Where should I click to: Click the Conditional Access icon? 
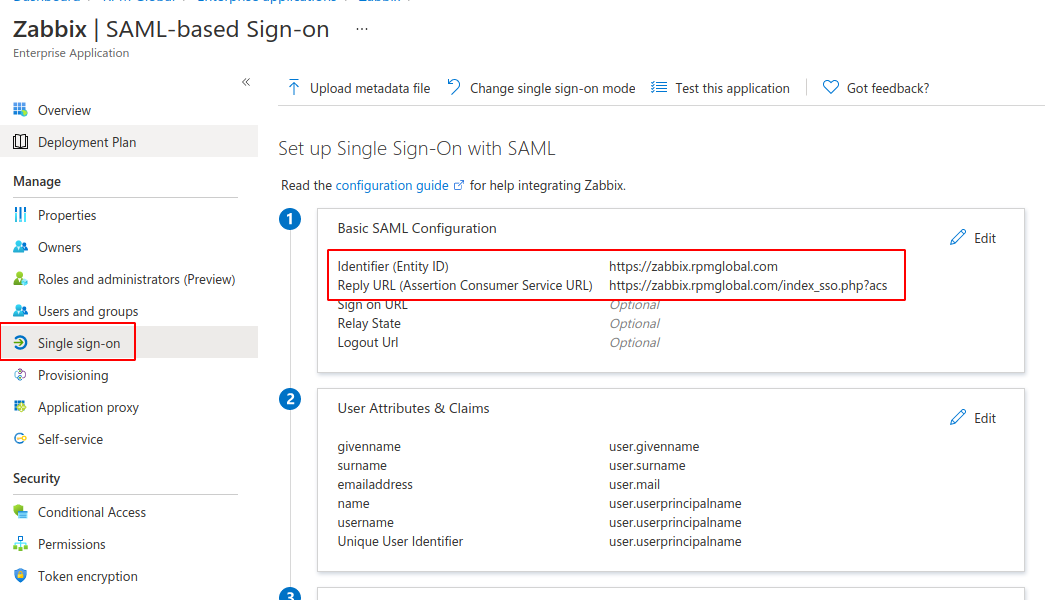(x=20, y=512)
